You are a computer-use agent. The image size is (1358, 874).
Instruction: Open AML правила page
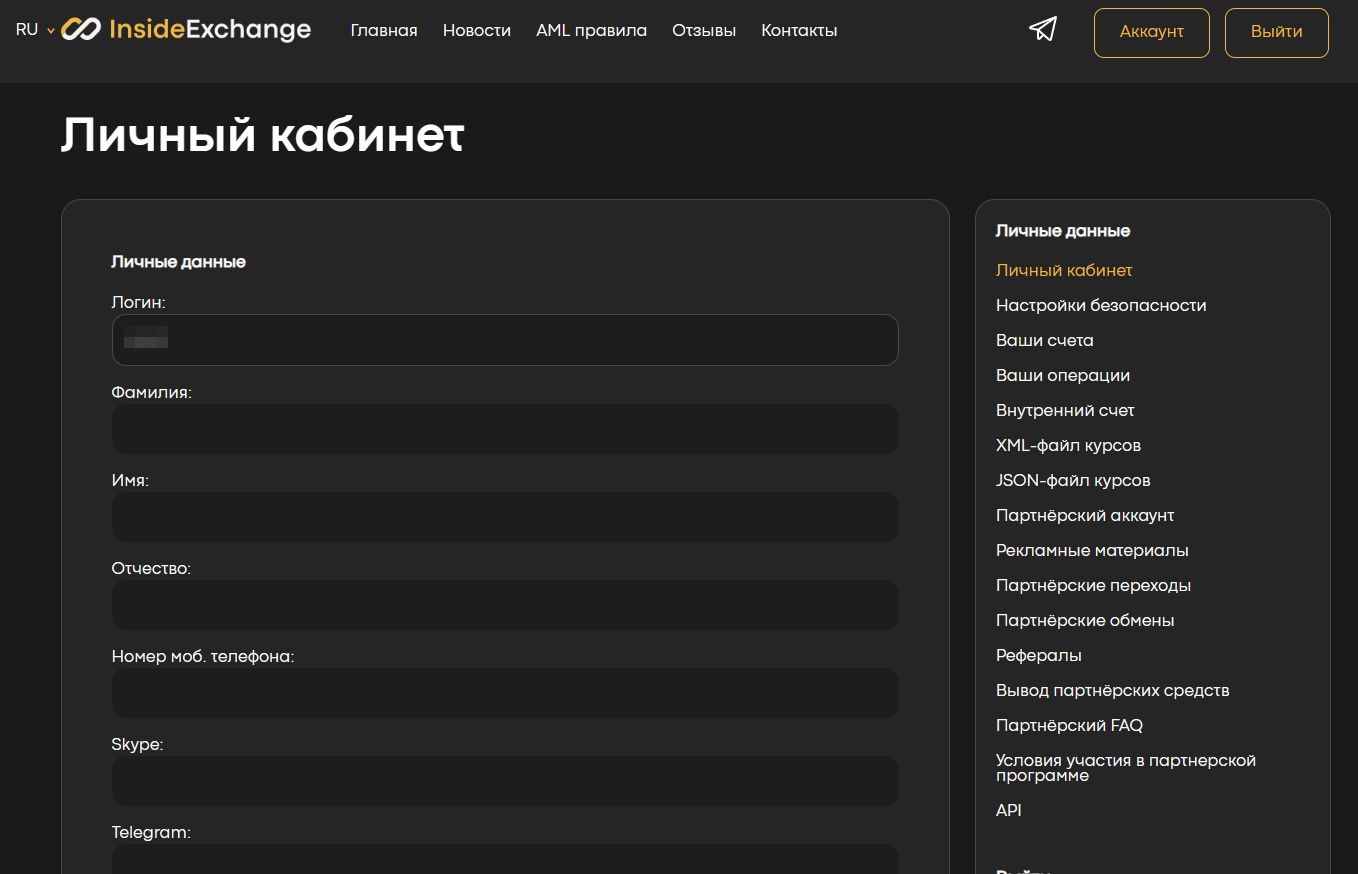[x=591, y=31]
